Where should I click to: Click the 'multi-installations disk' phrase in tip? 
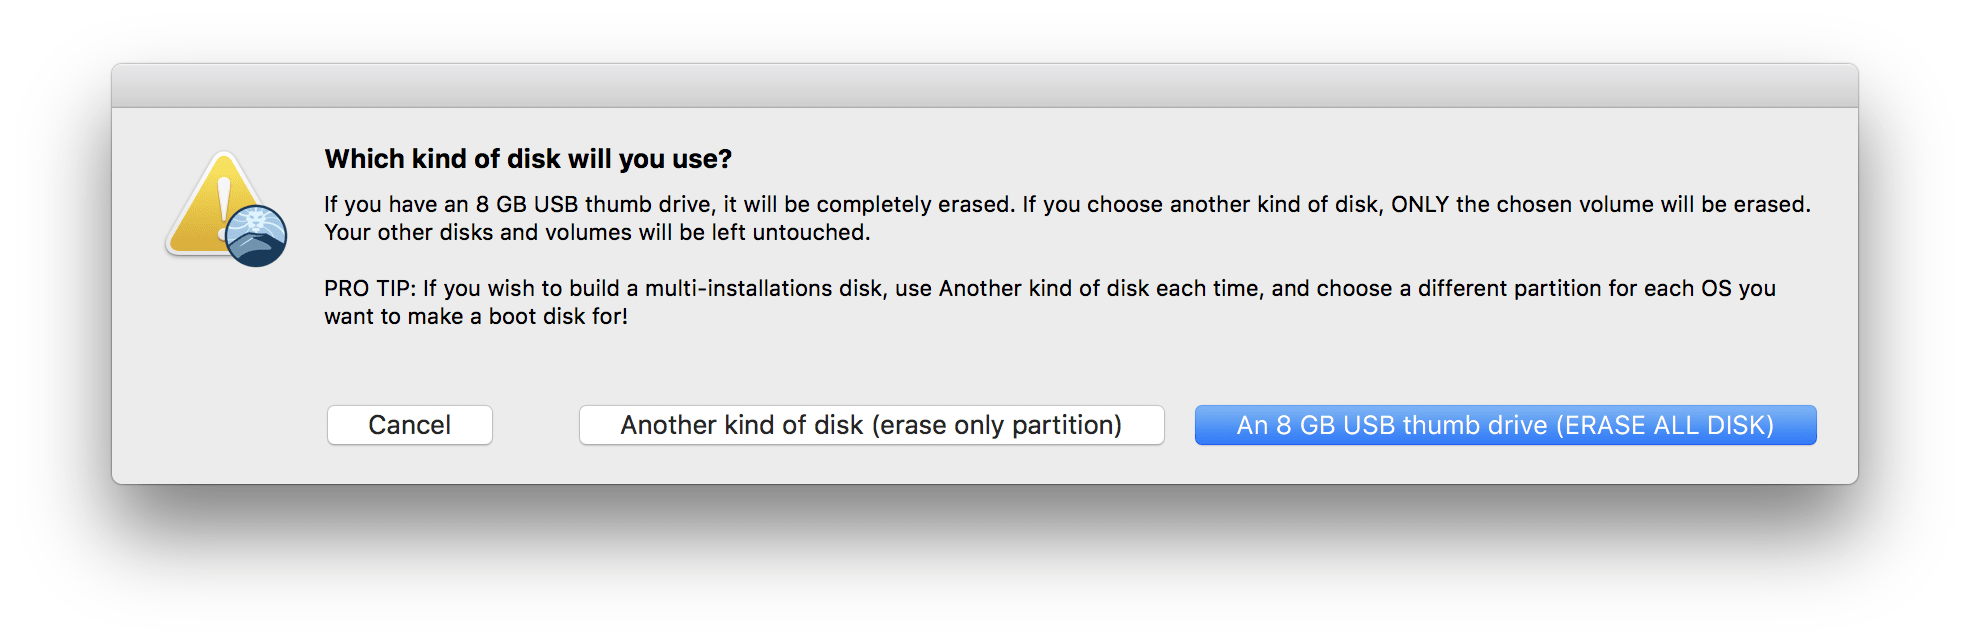tap(764, 289)
